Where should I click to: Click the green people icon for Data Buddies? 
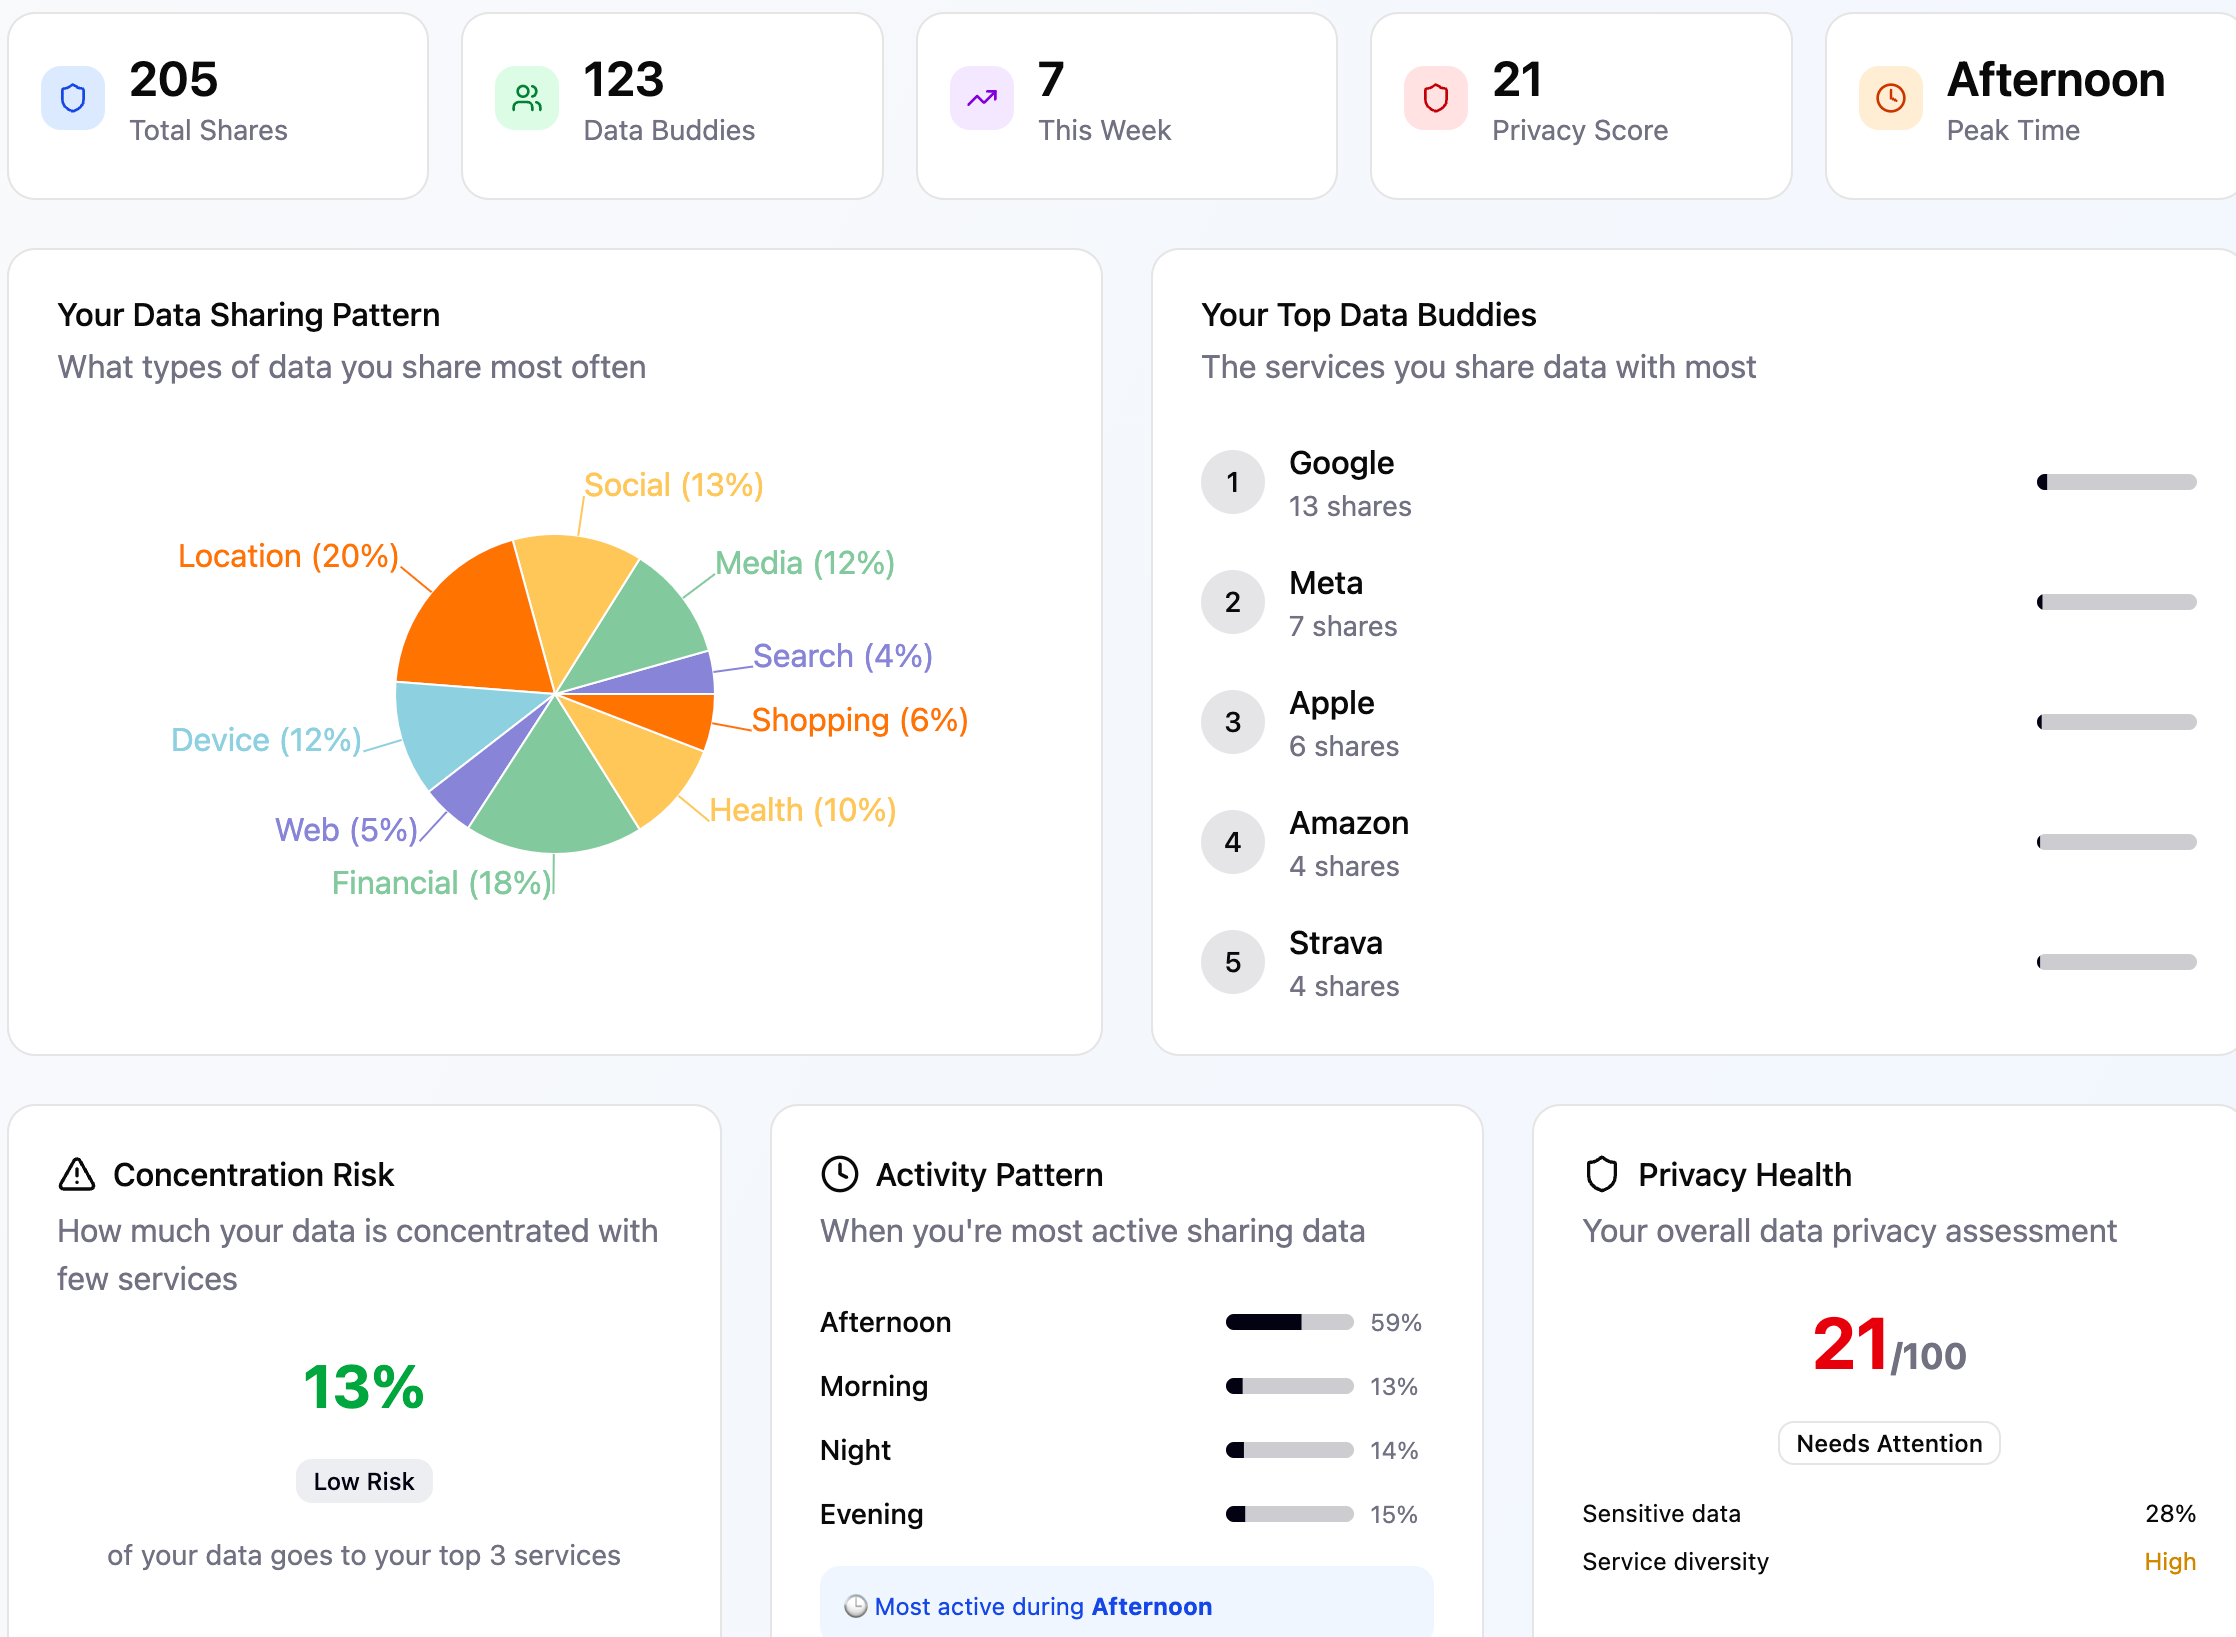(x=527, y=98)
